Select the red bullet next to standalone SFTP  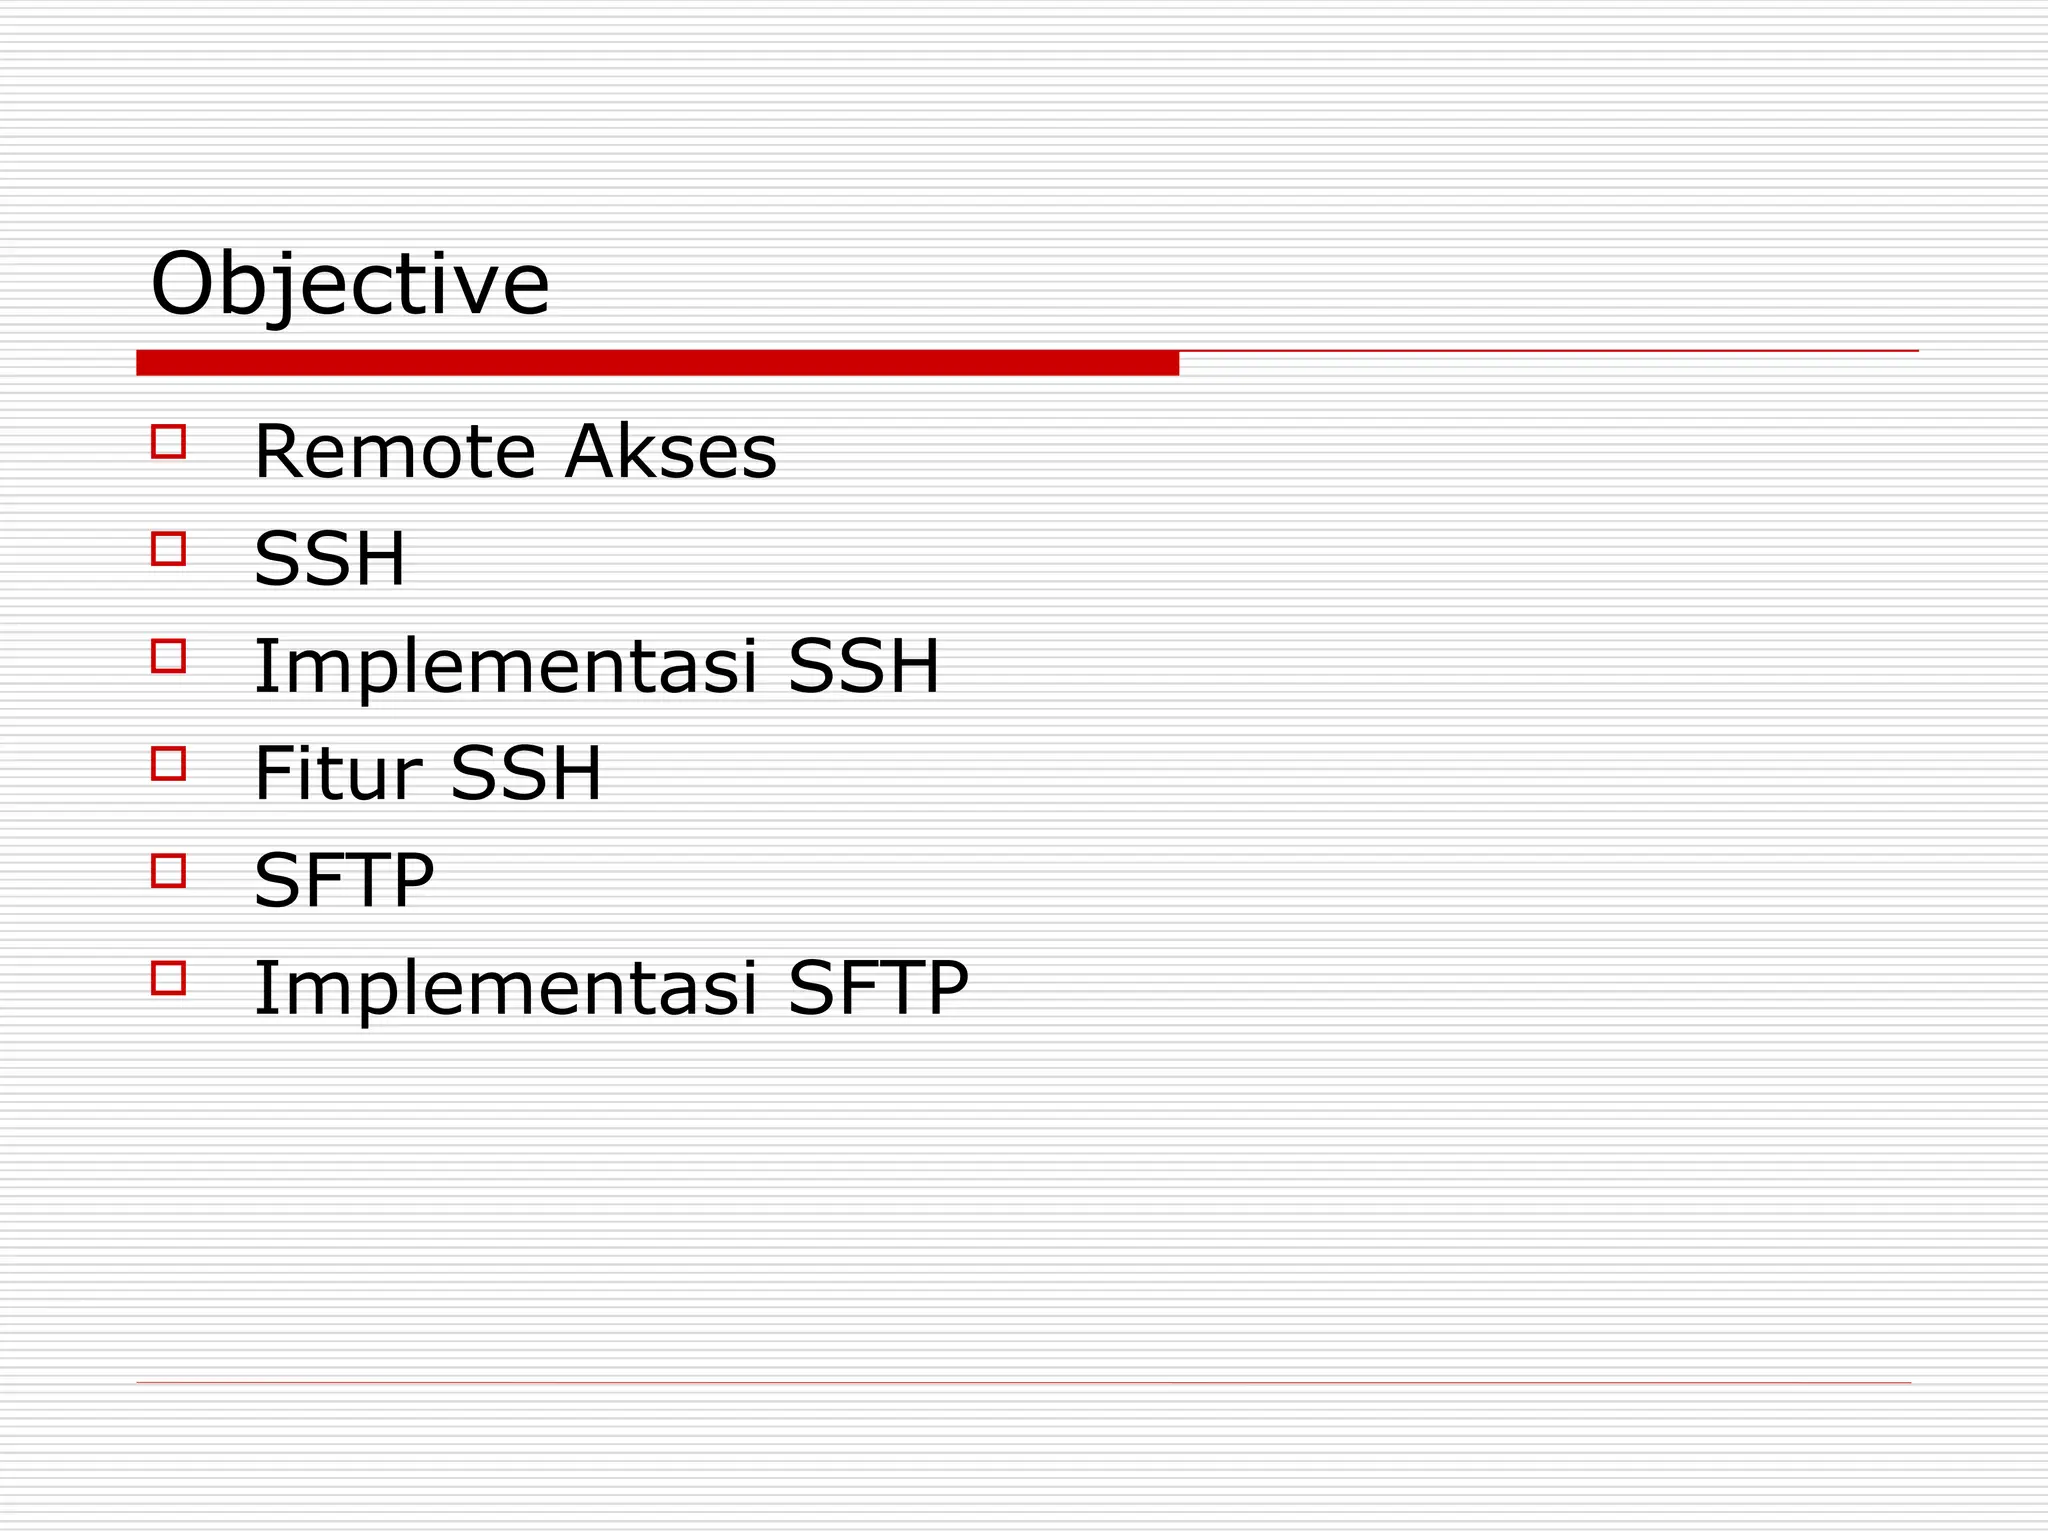168,870
